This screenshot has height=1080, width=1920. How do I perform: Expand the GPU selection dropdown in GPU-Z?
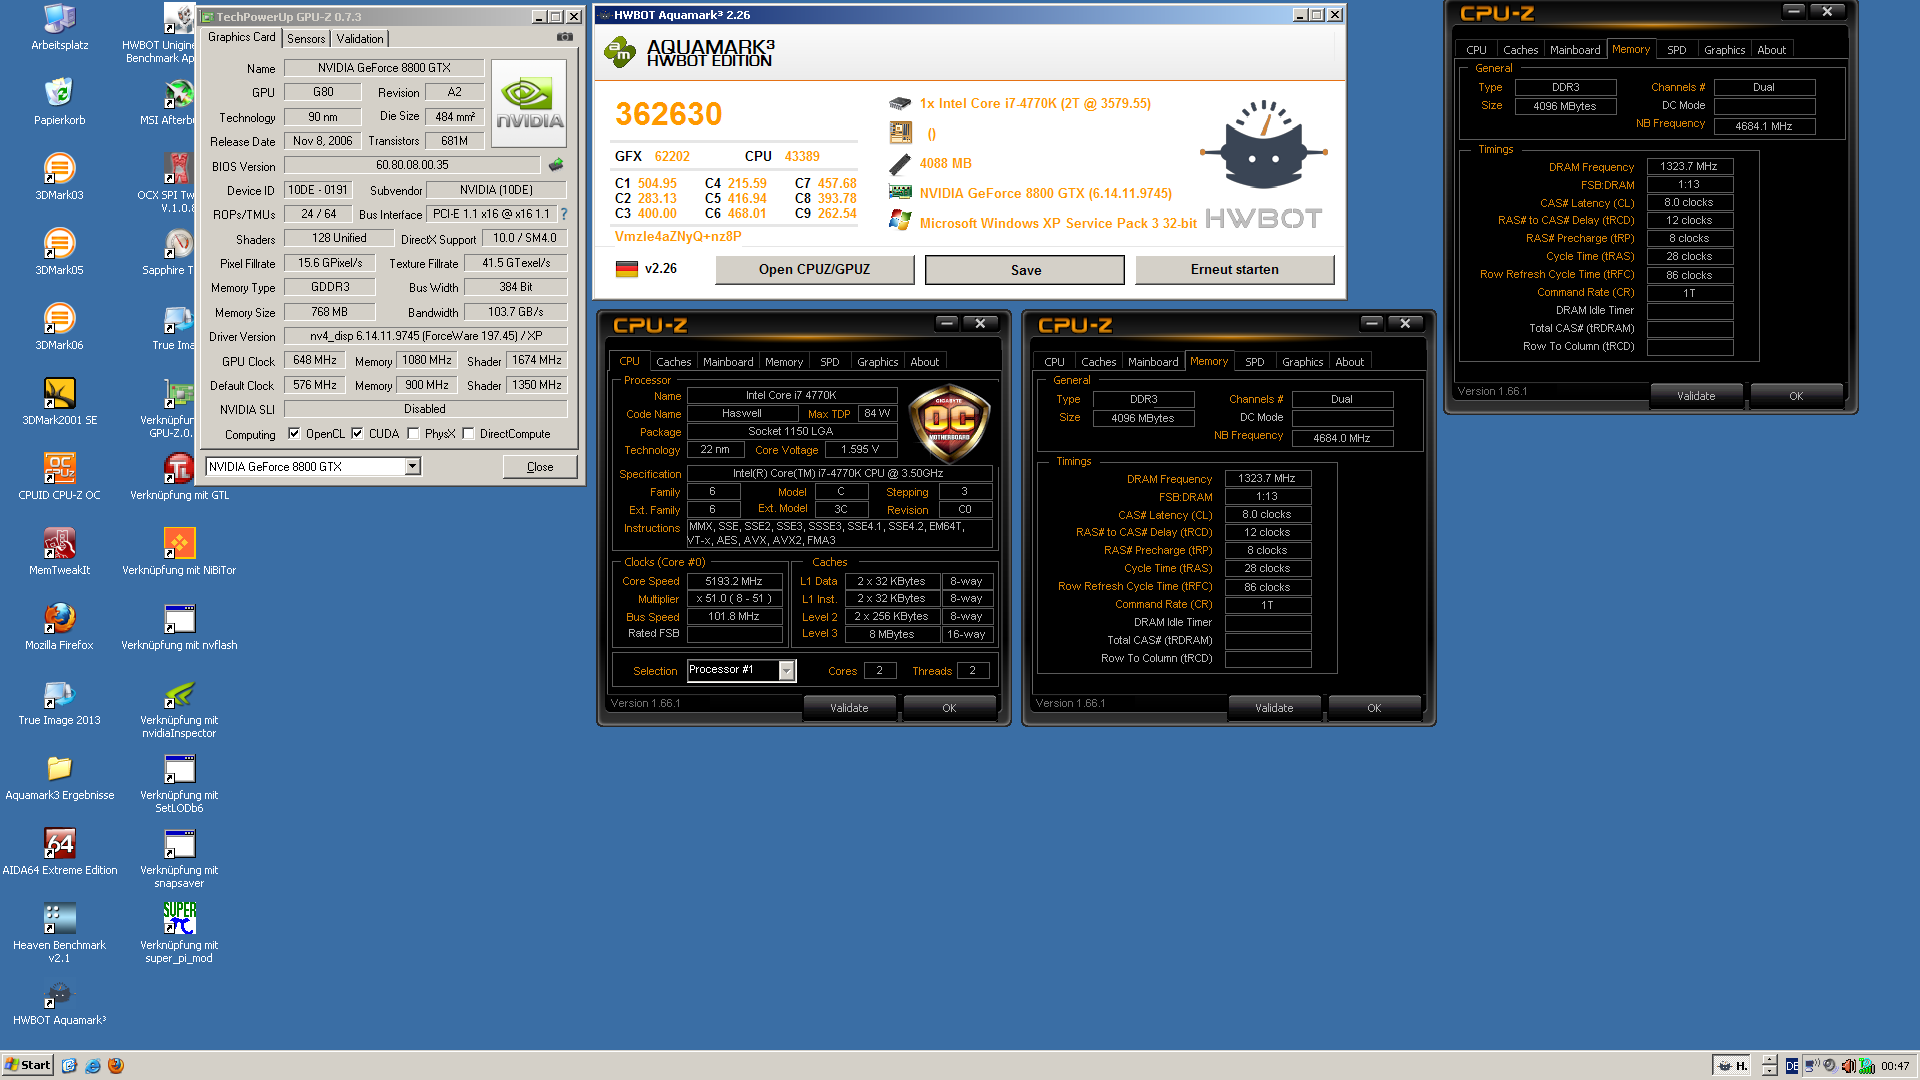click(x=412, y=467)
